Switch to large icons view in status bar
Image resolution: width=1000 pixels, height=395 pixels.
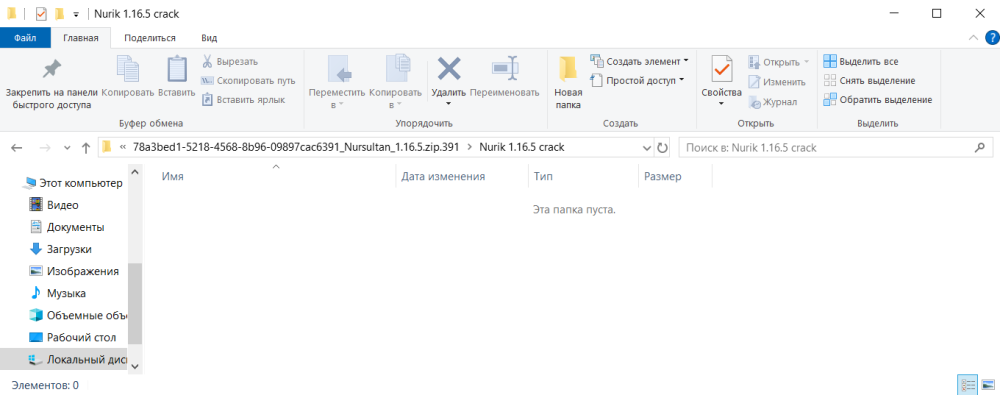pyautogui.click(x=988, y=385)
